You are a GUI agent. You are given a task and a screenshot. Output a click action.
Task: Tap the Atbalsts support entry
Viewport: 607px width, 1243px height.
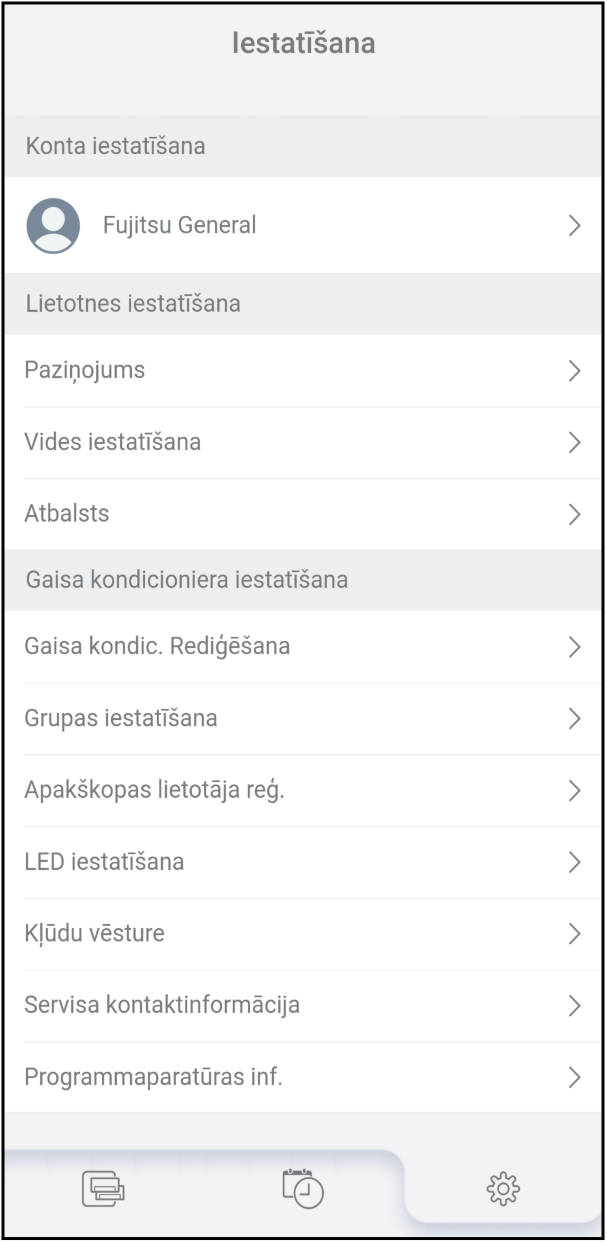67,514
